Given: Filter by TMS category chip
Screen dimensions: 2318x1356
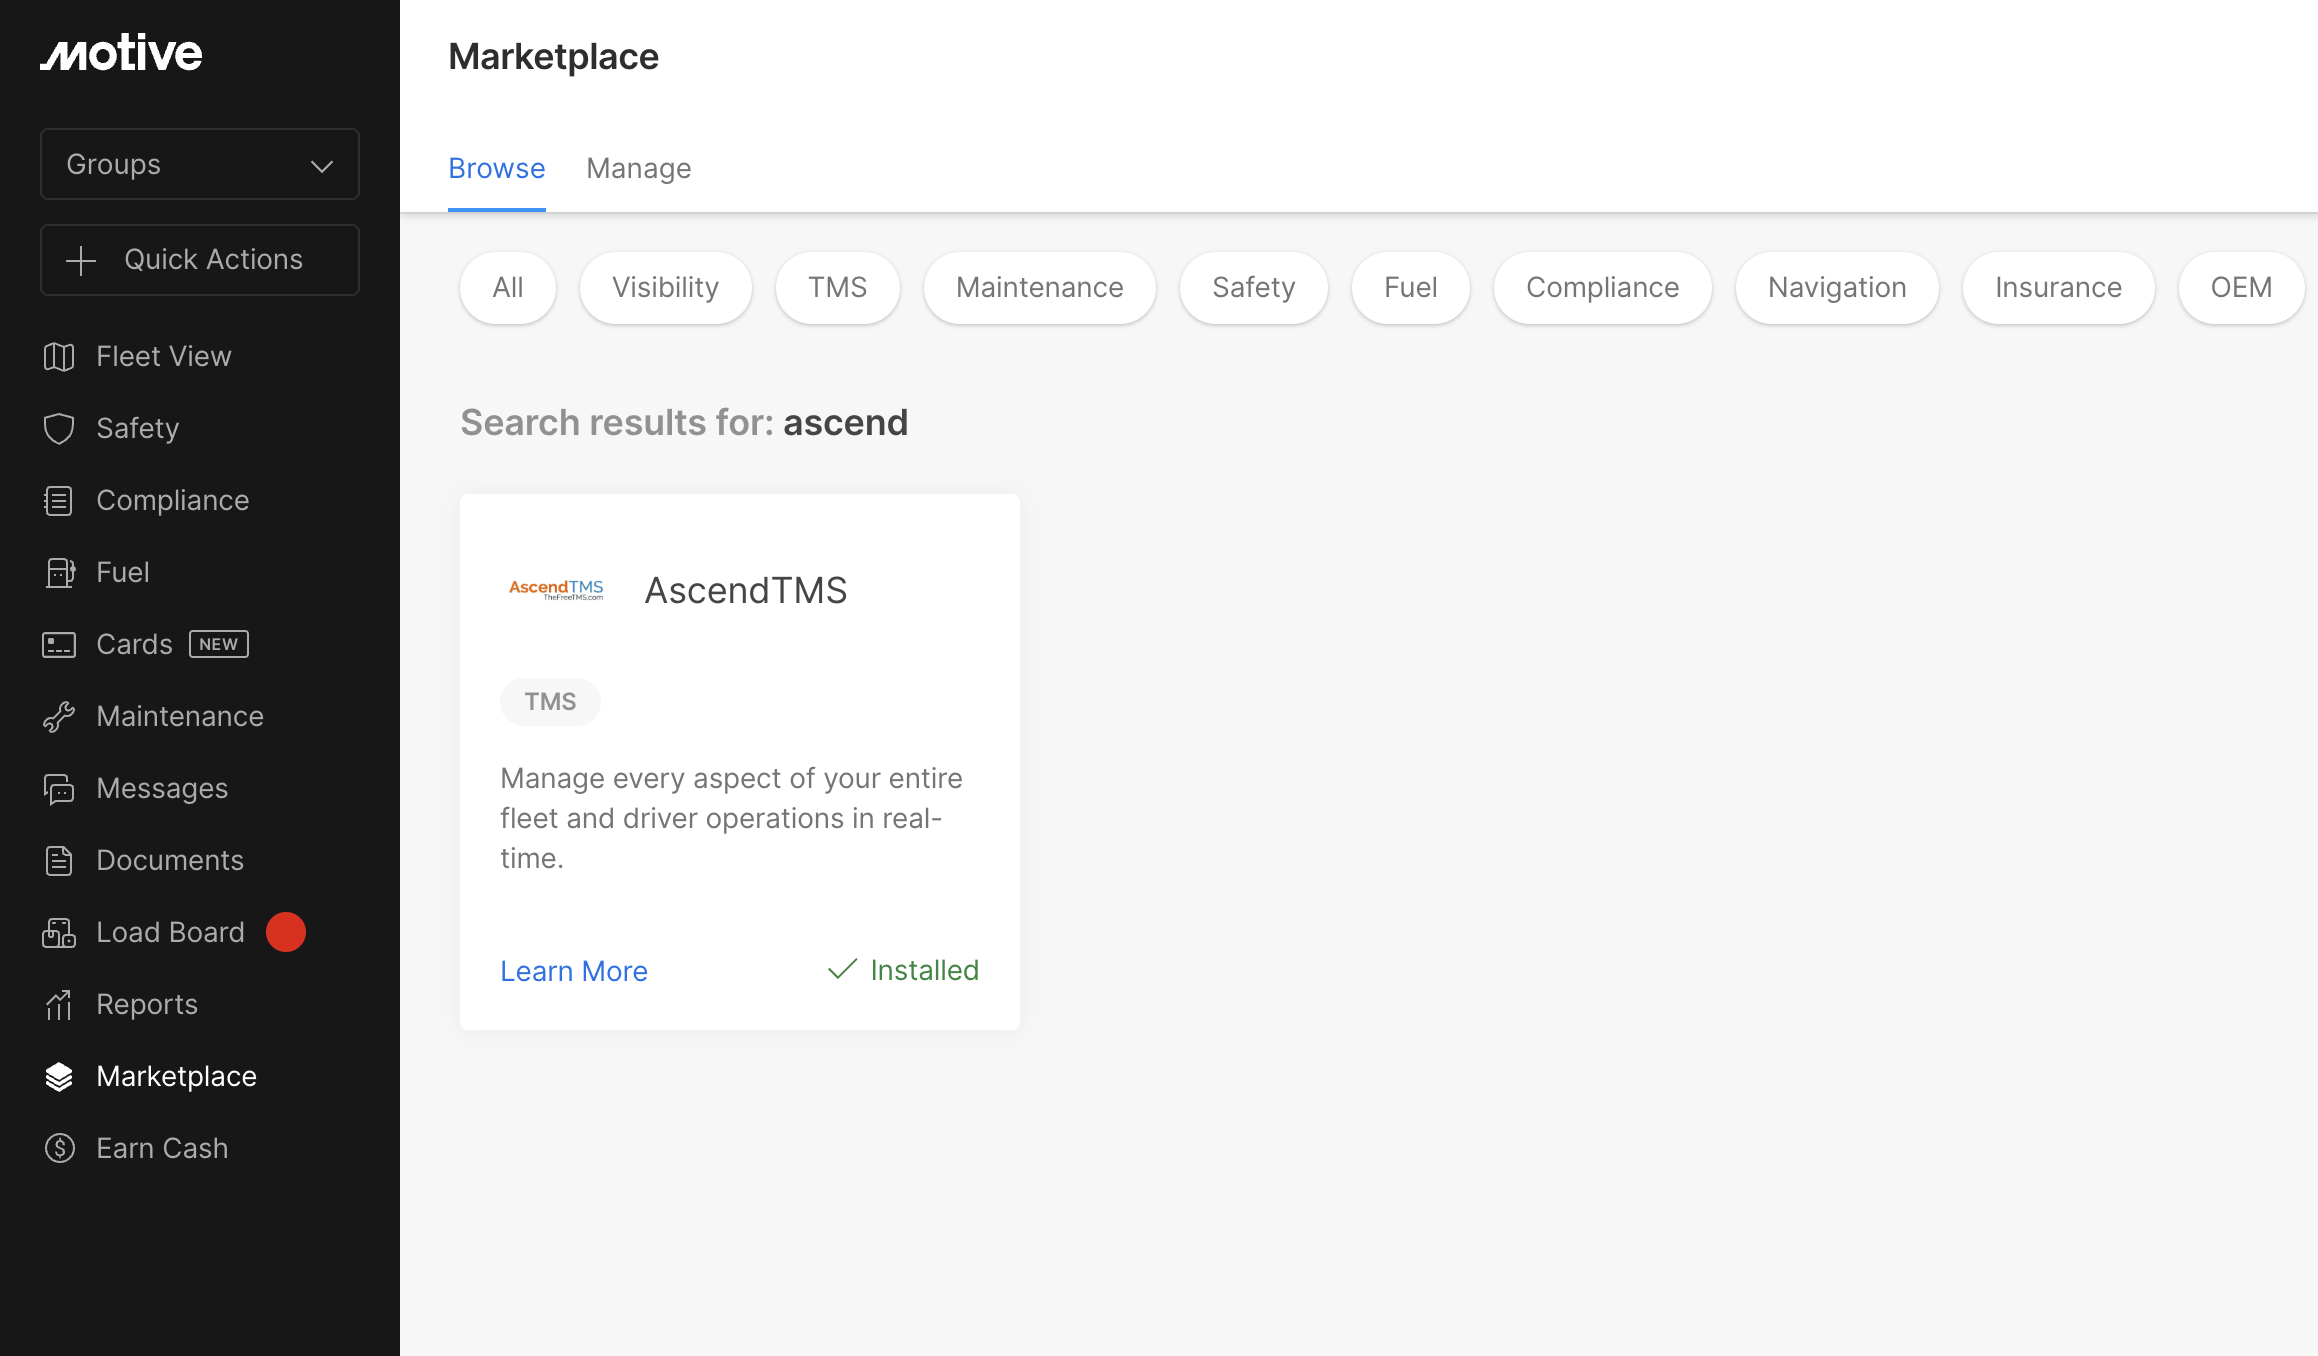Looking at the screenshot, I should point(838,288).
